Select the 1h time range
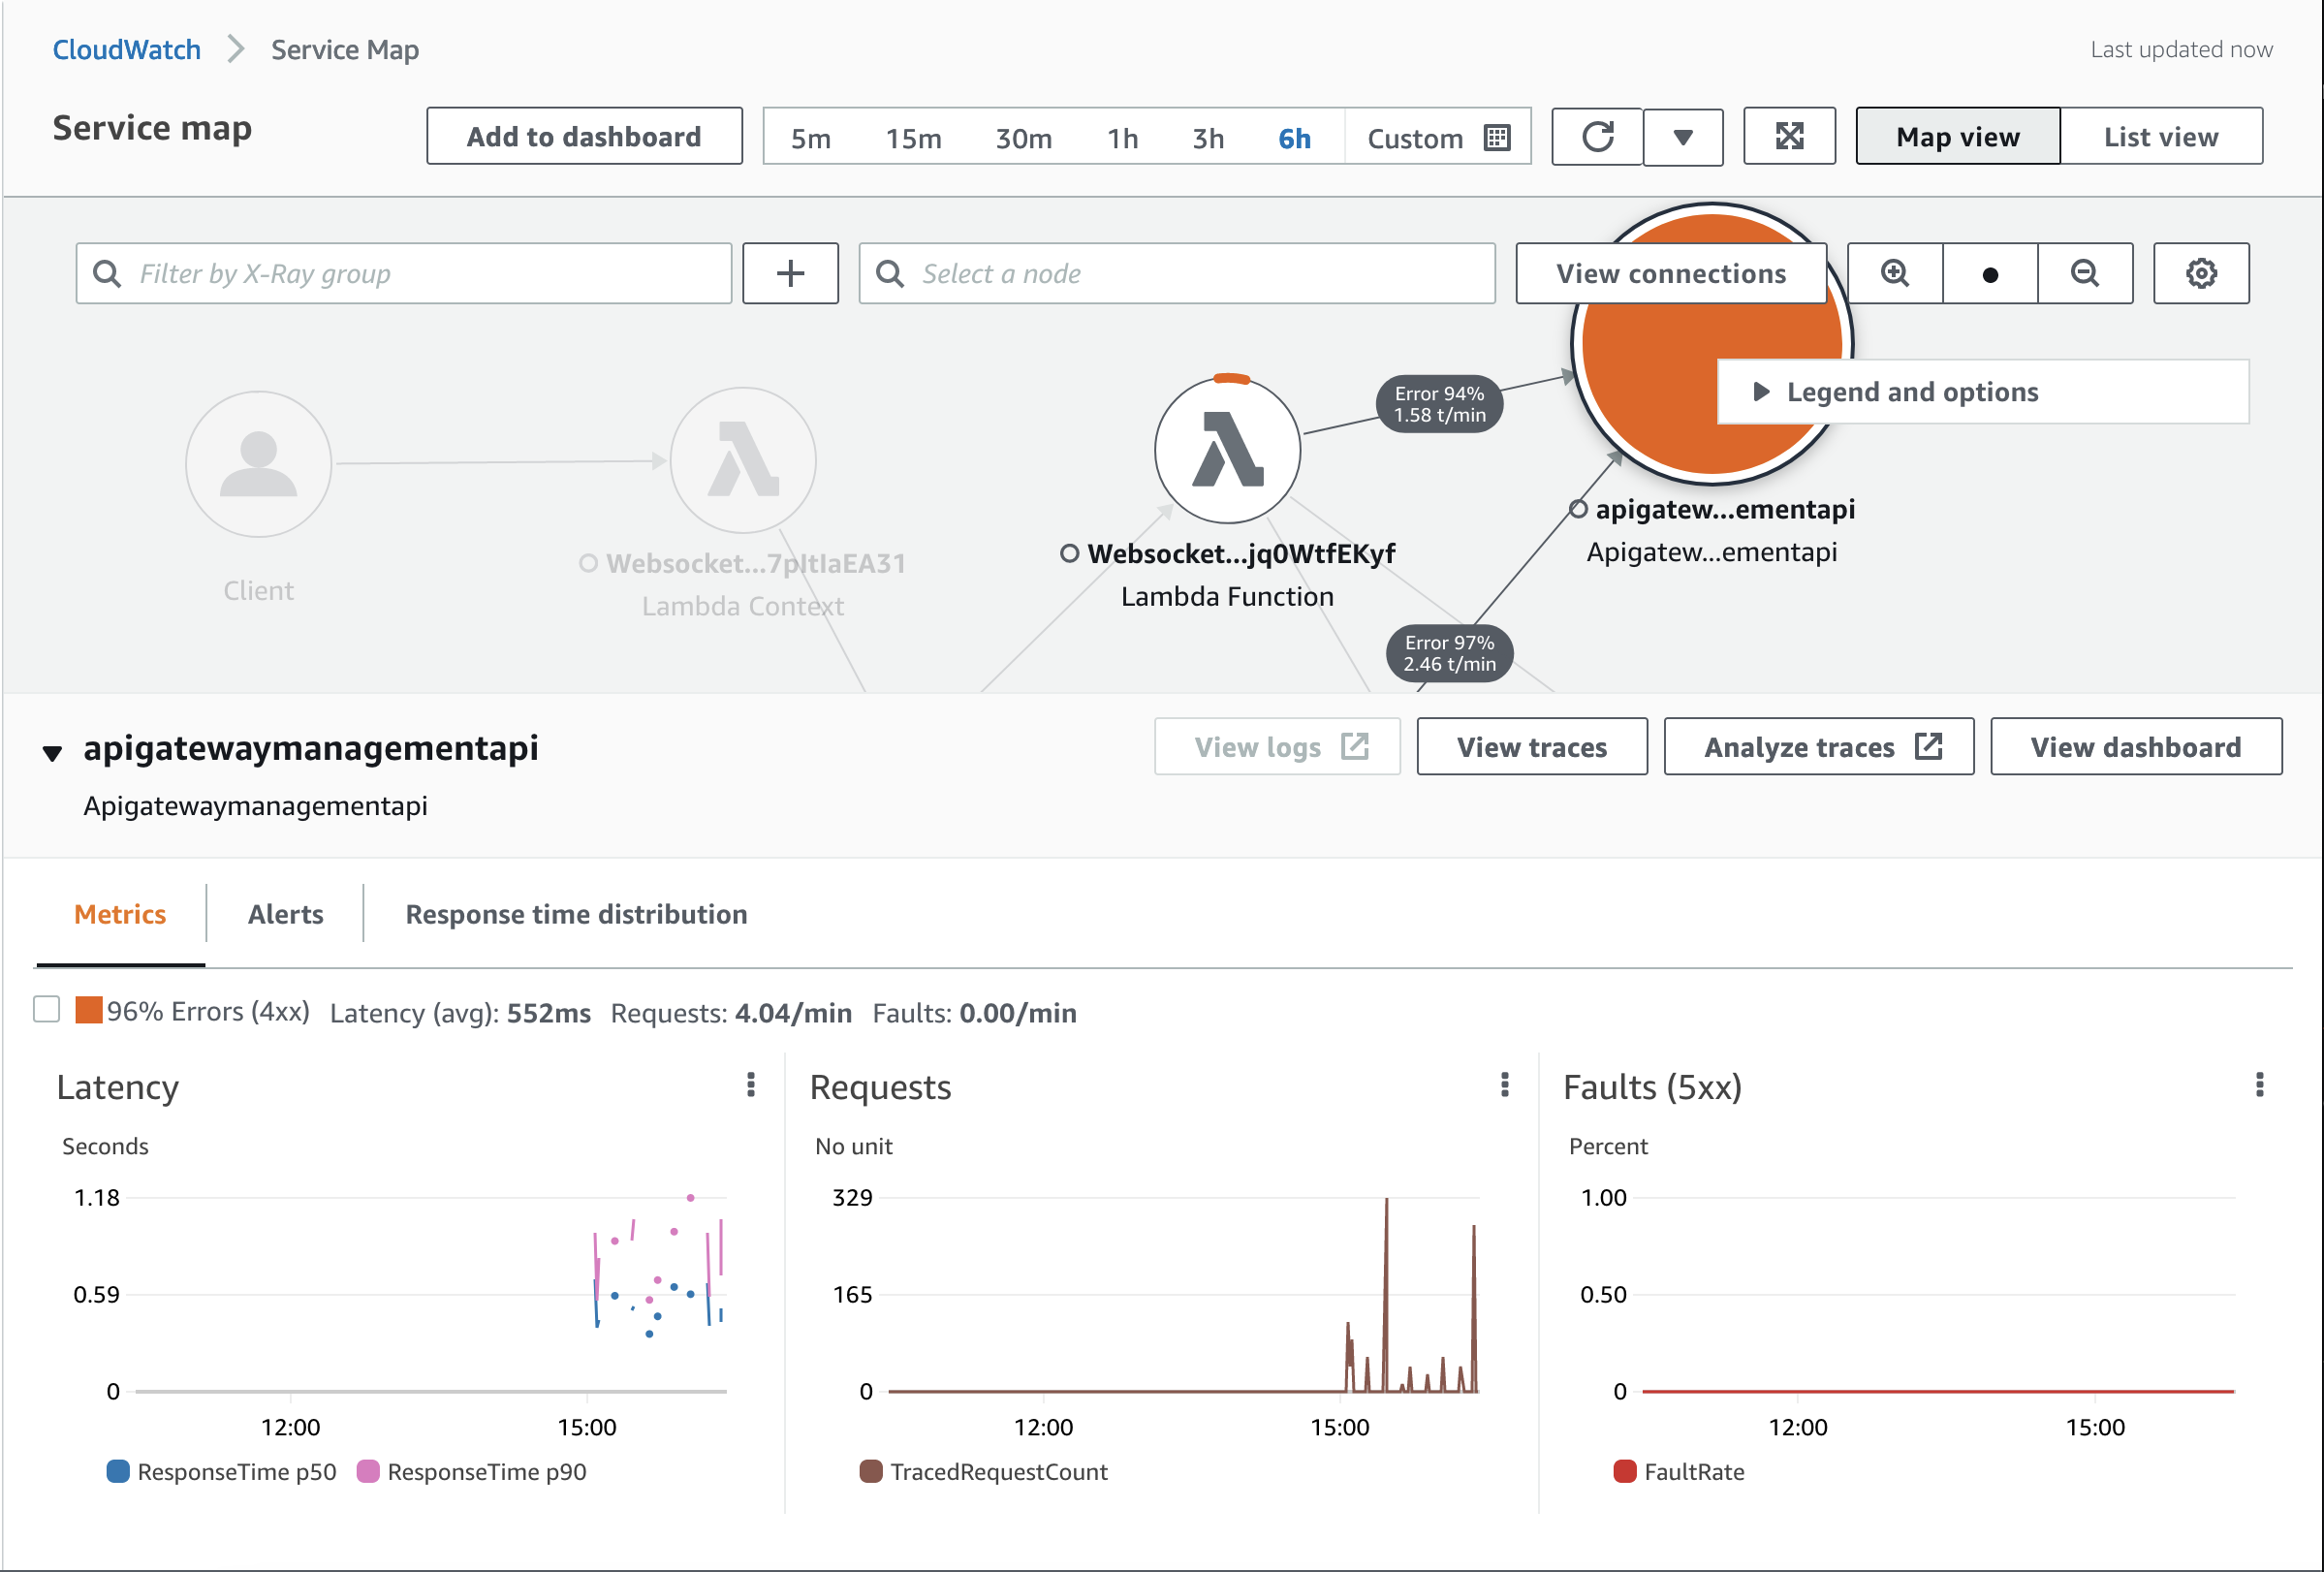 (x=1122, y=138)
